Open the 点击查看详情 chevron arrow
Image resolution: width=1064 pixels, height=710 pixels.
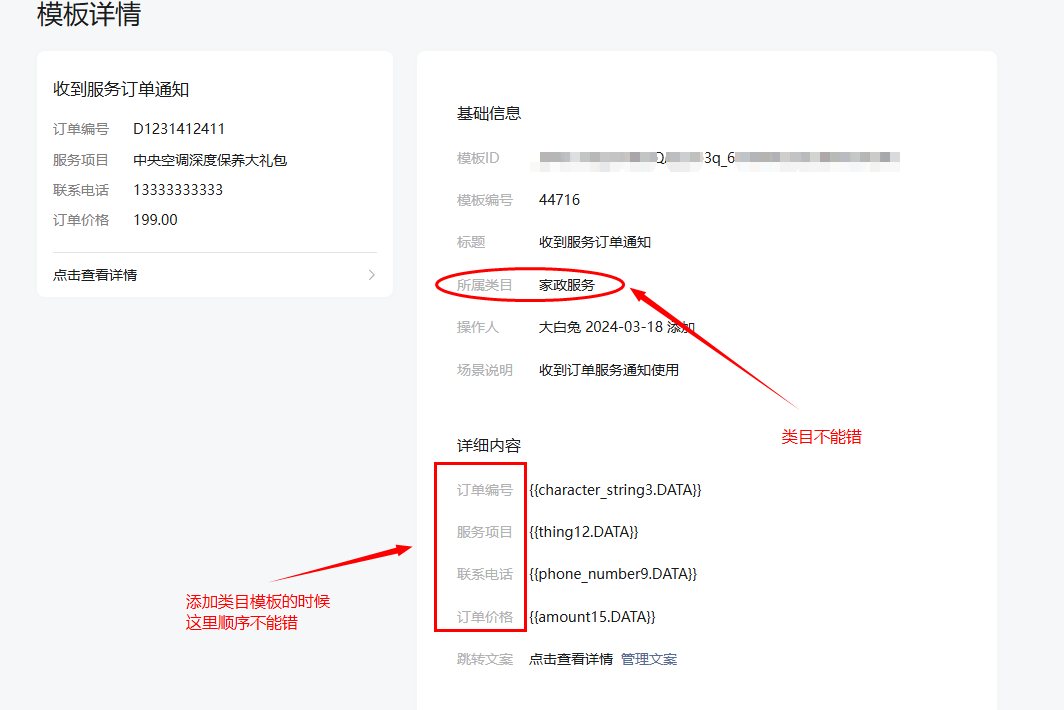[371, 275]
